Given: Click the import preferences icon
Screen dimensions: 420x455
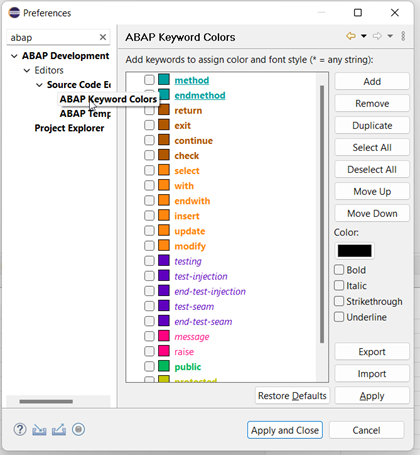Looking at the screenshot, I should 39,430.
